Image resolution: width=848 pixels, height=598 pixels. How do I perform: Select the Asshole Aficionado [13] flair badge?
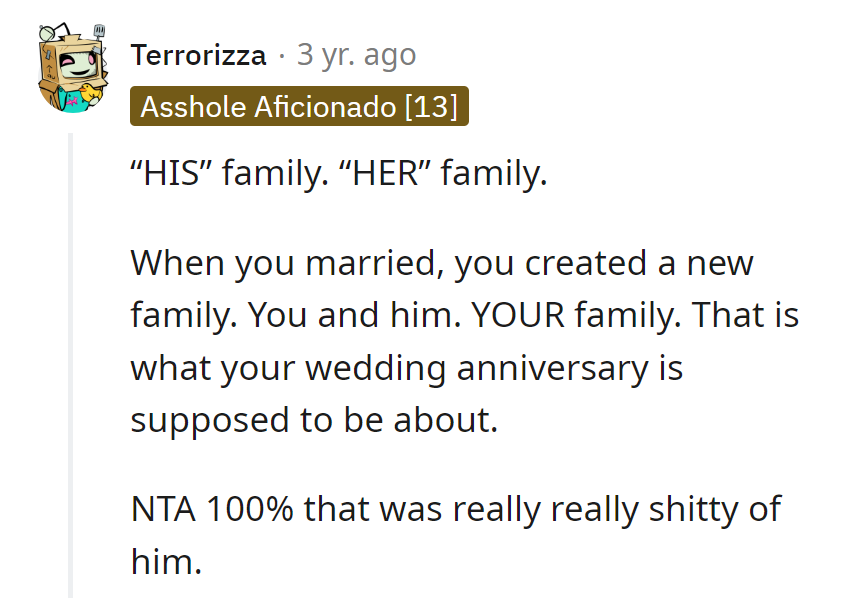(x=298, y=105)
